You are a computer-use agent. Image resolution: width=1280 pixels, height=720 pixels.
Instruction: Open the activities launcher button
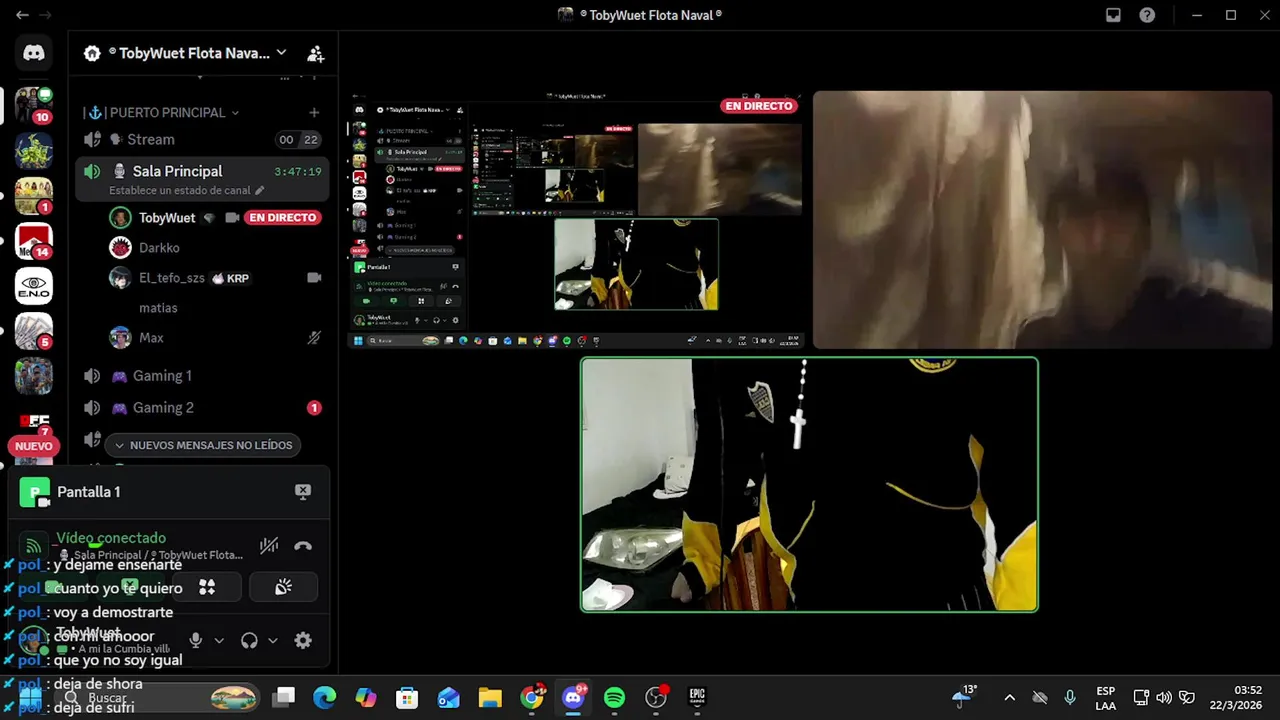(x=207, y=588)
